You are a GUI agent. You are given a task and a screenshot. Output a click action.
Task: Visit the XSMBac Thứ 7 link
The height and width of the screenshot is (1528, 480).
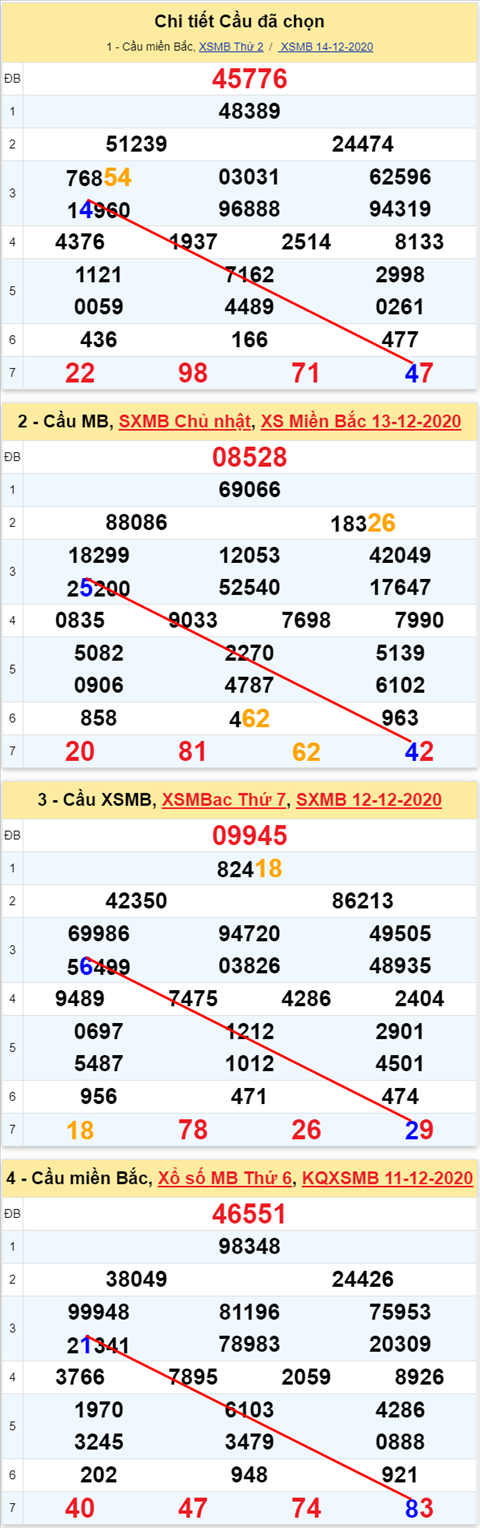(225, 800)
